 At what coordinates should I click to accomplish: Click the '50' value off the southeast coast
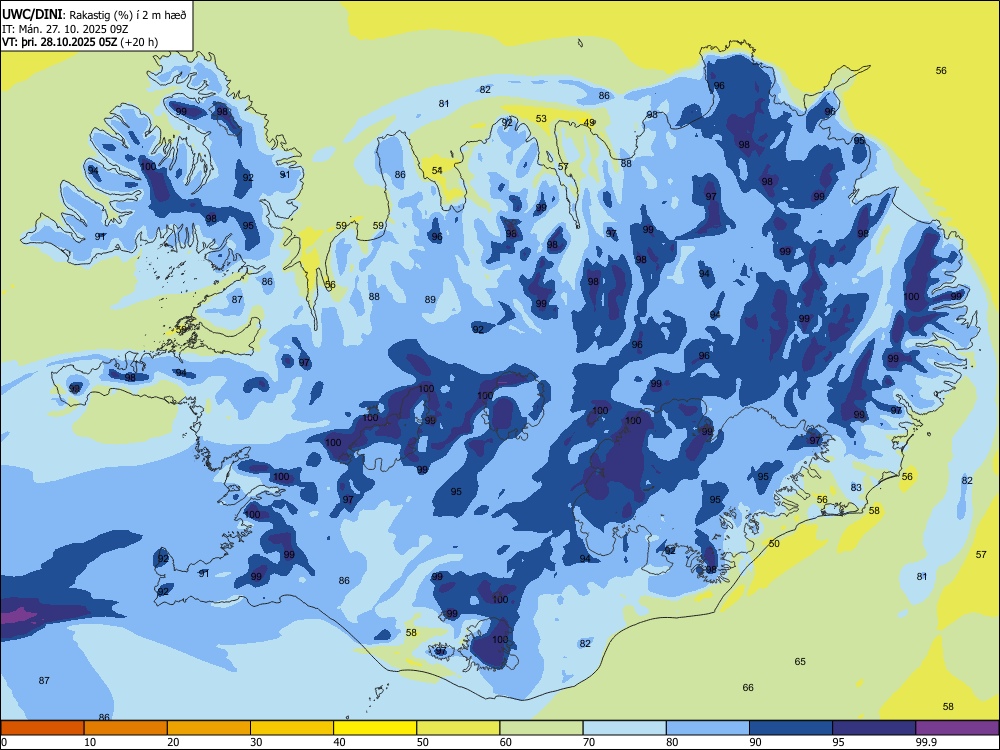click(774, 543)
